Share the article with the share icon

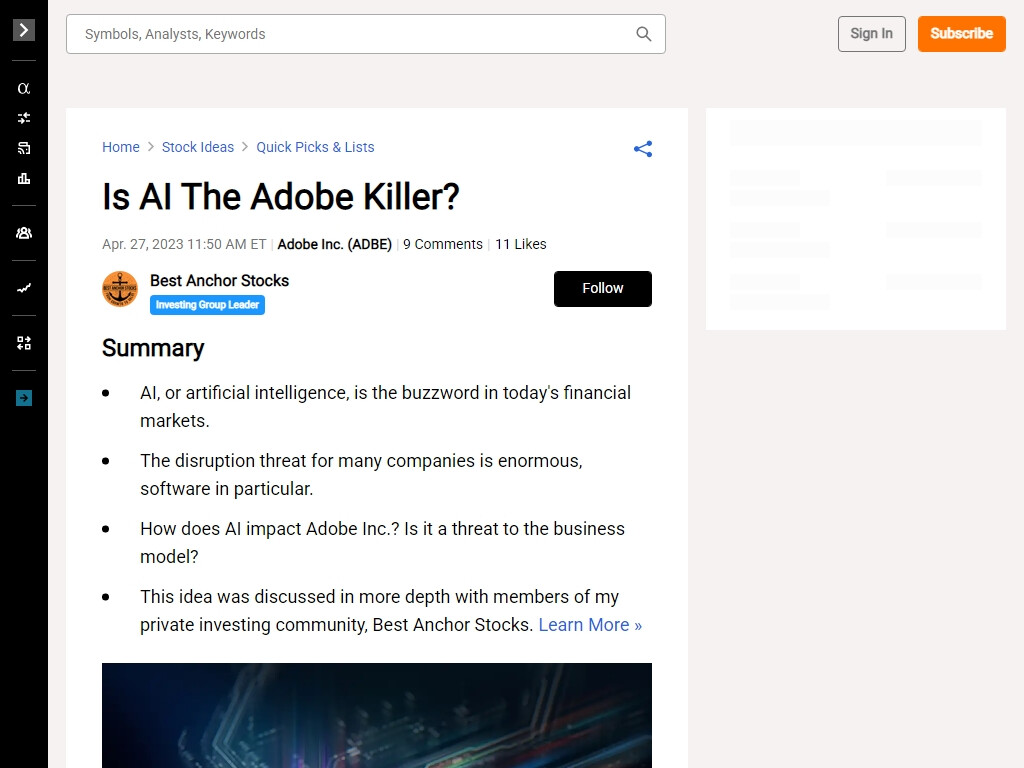coord(643,149)
